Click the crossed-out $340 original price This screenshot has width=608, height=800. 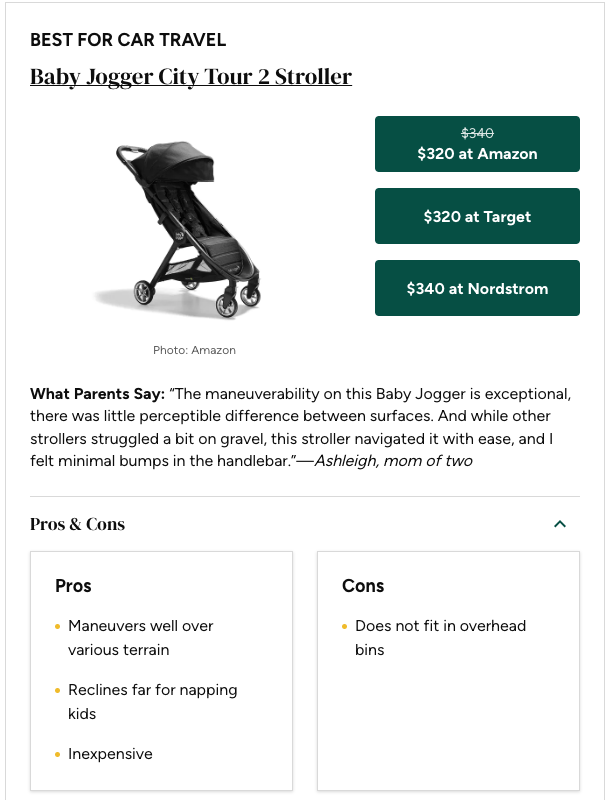pyautogui.click(x=477, y=133)
